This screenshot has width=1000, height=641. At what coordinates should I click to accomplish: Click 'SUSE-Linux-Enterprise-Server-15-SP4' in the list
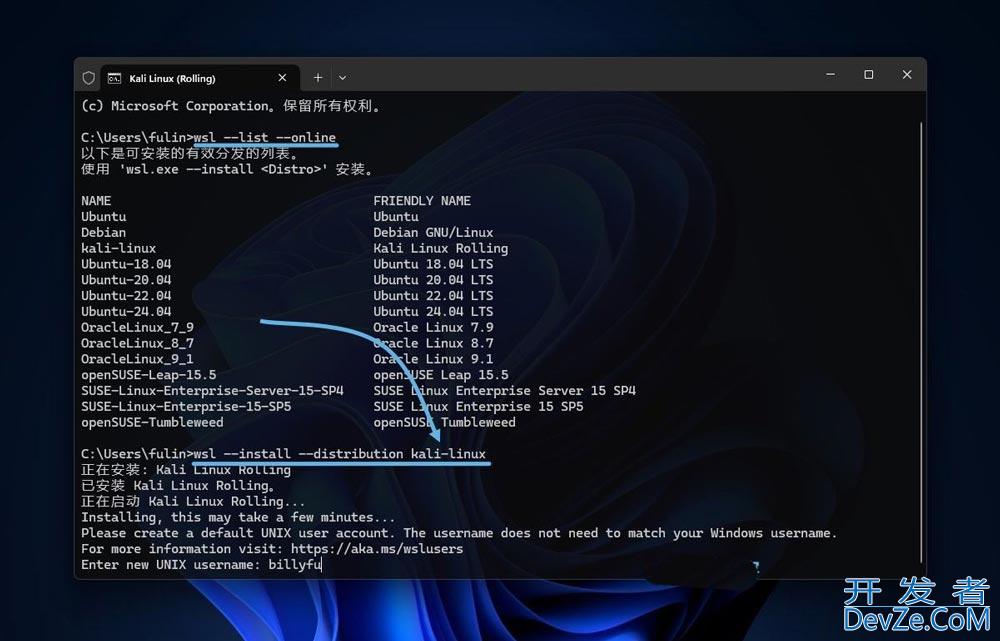(212, 390)
